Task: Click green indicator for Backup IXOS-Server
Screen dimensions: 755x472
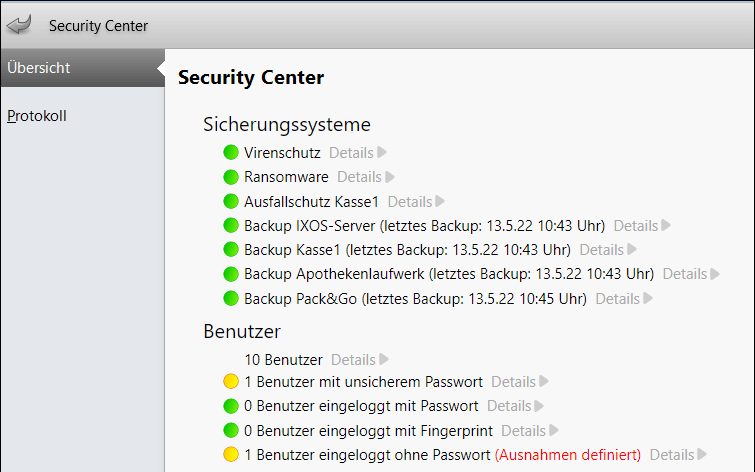Action: (231, 225)
